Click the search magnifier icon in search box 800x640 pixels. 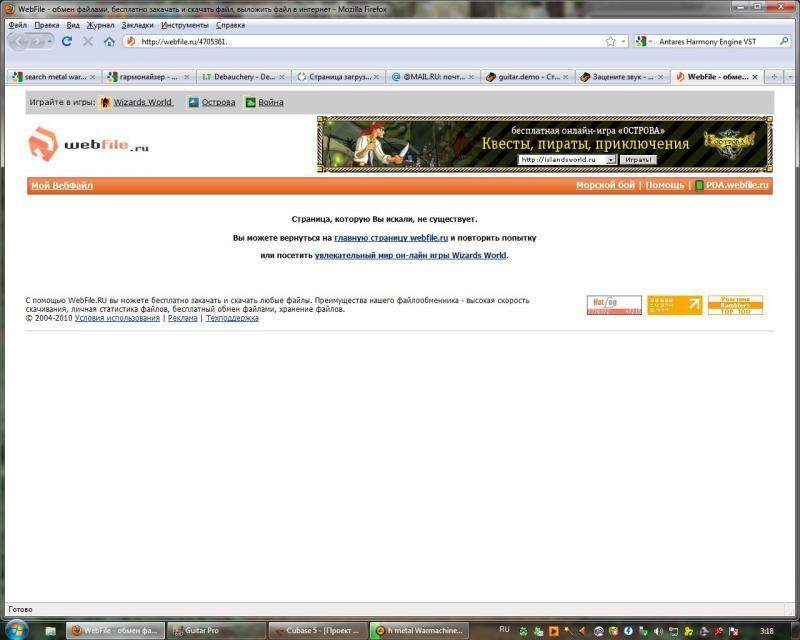[x=787, y=42]
